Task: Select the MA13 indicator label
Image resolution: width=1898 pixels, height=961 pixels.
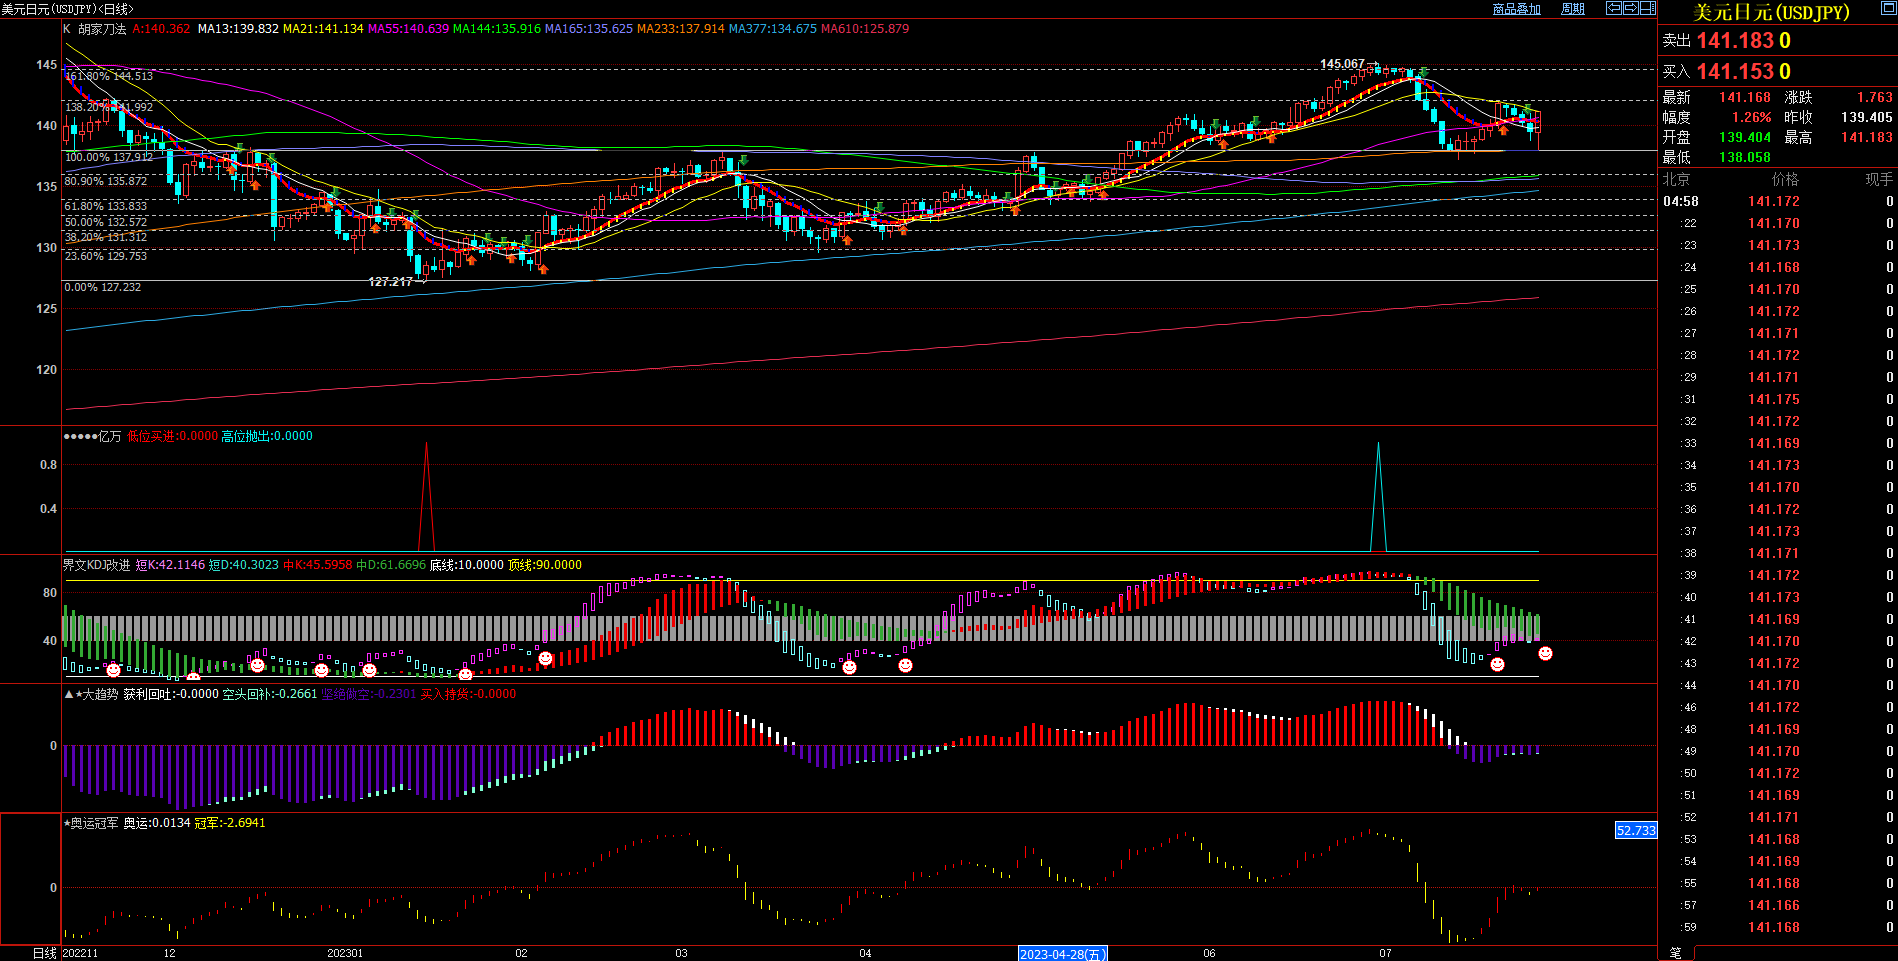Action: [x=238, y=29]
